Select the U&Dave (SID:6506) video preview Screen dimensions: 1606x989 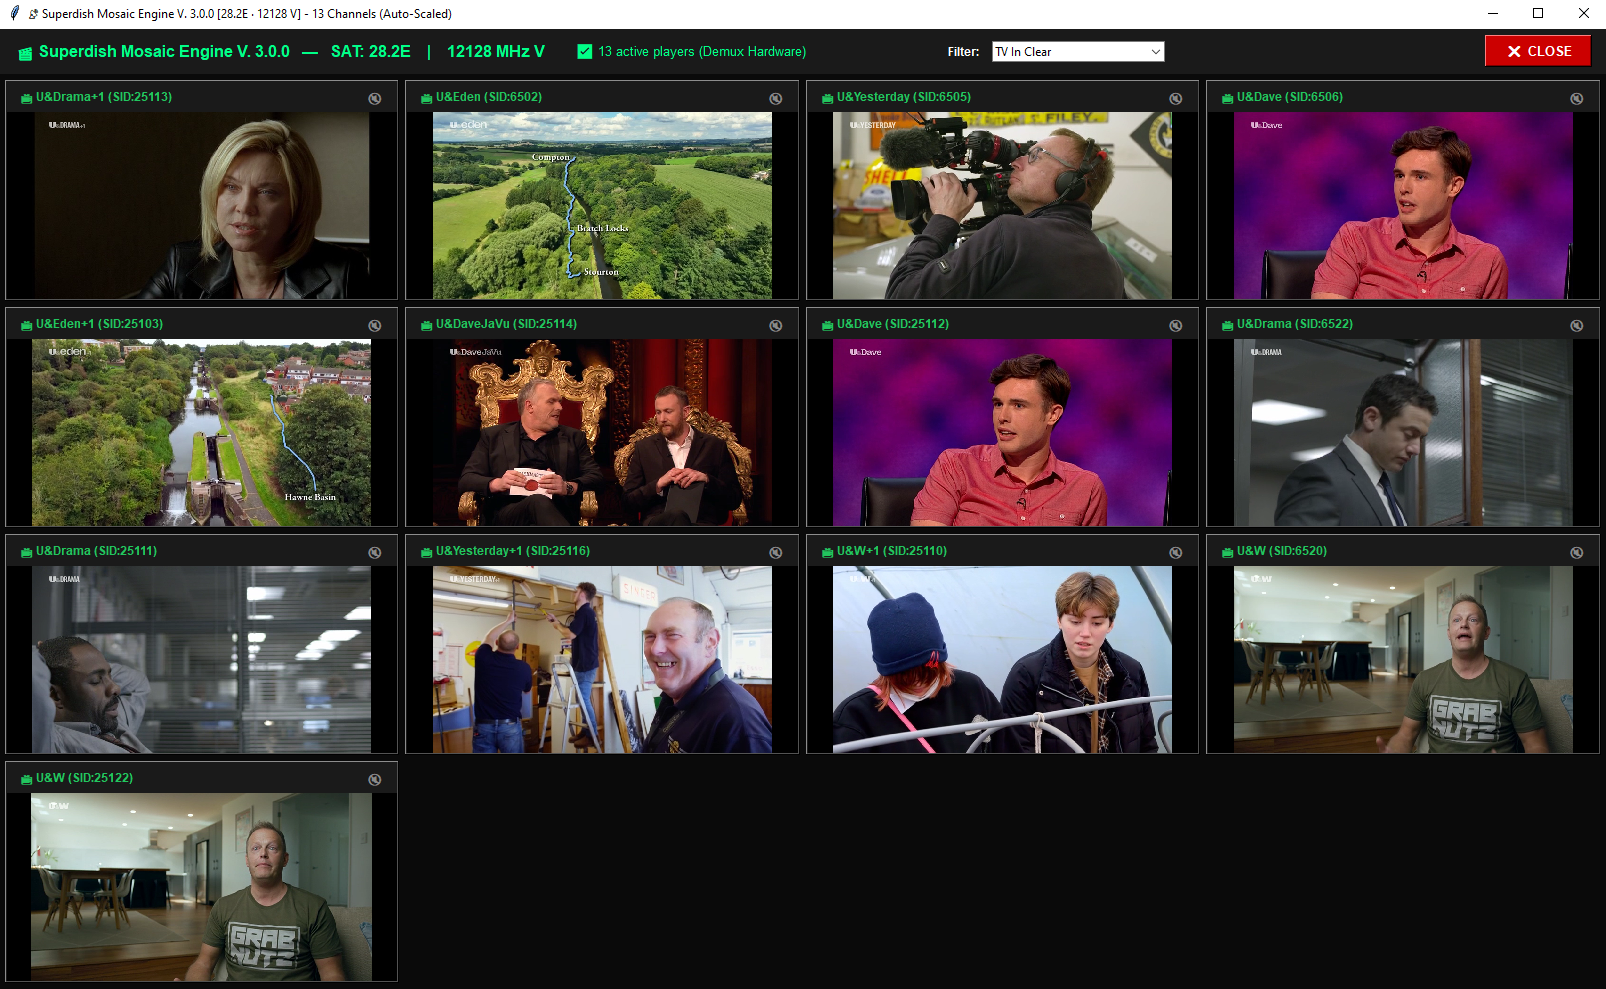(x=1403, y=205)
